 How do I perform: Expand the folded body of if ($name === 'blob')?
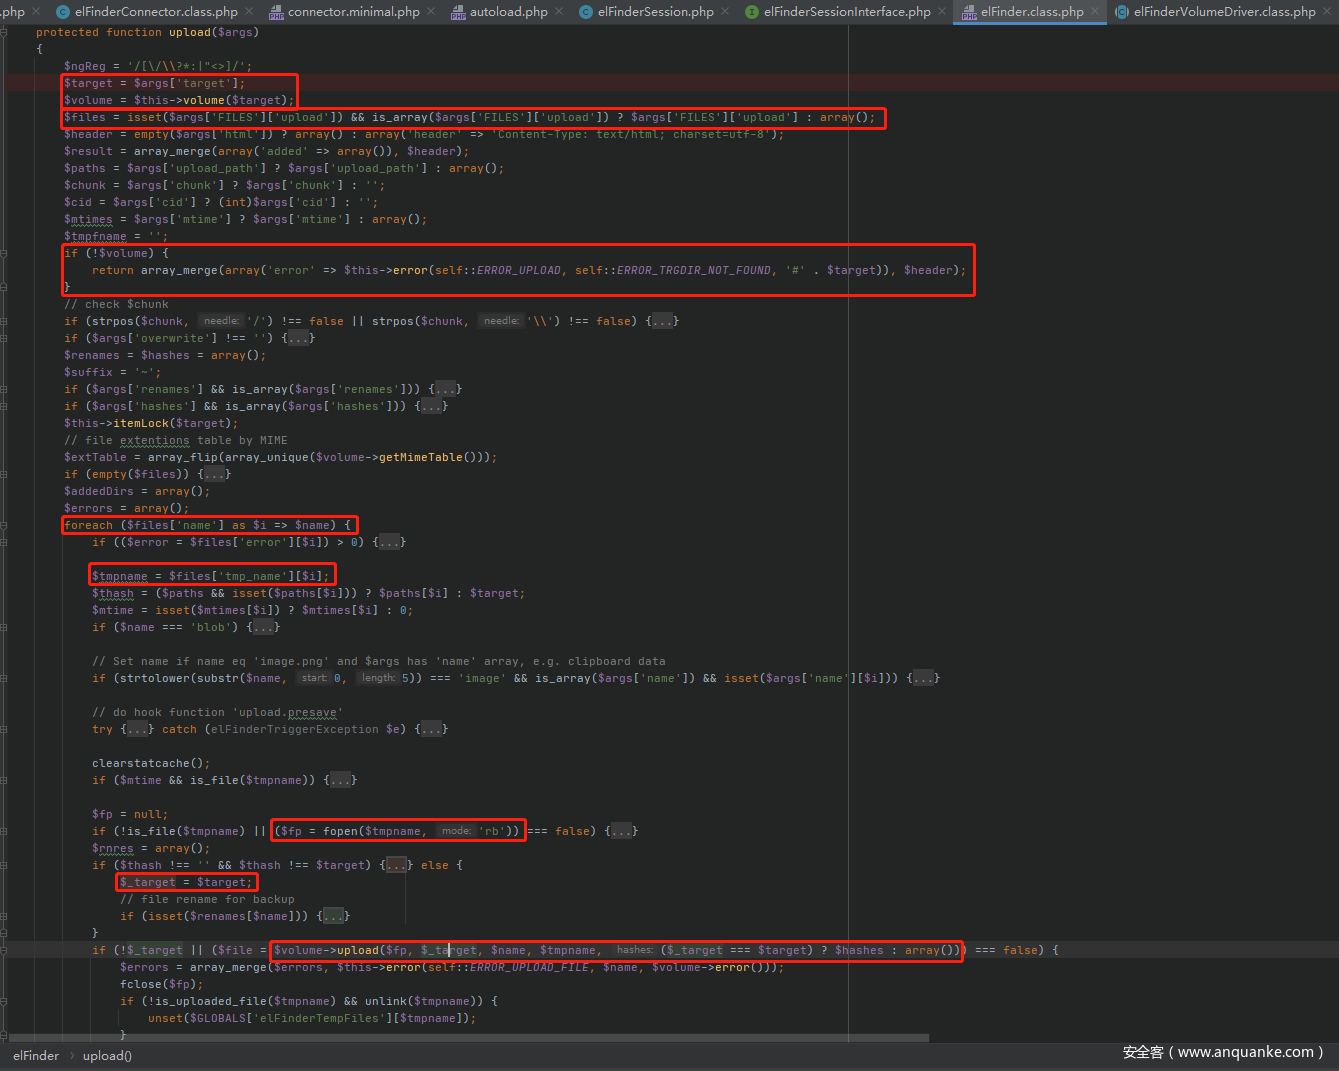[x=263, y=627]
